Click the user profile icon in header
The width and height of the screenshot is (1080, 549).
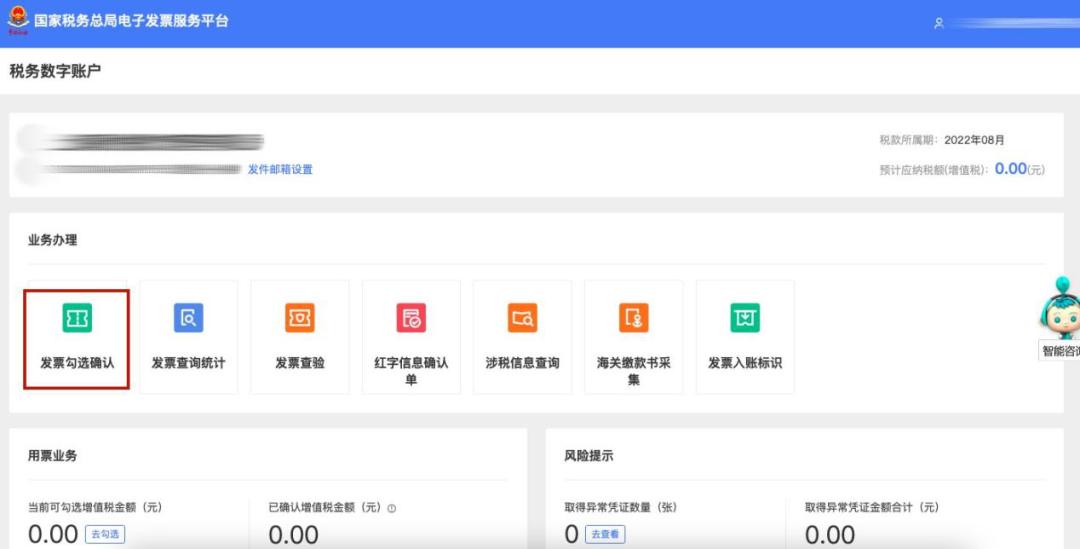pos(938,23)
